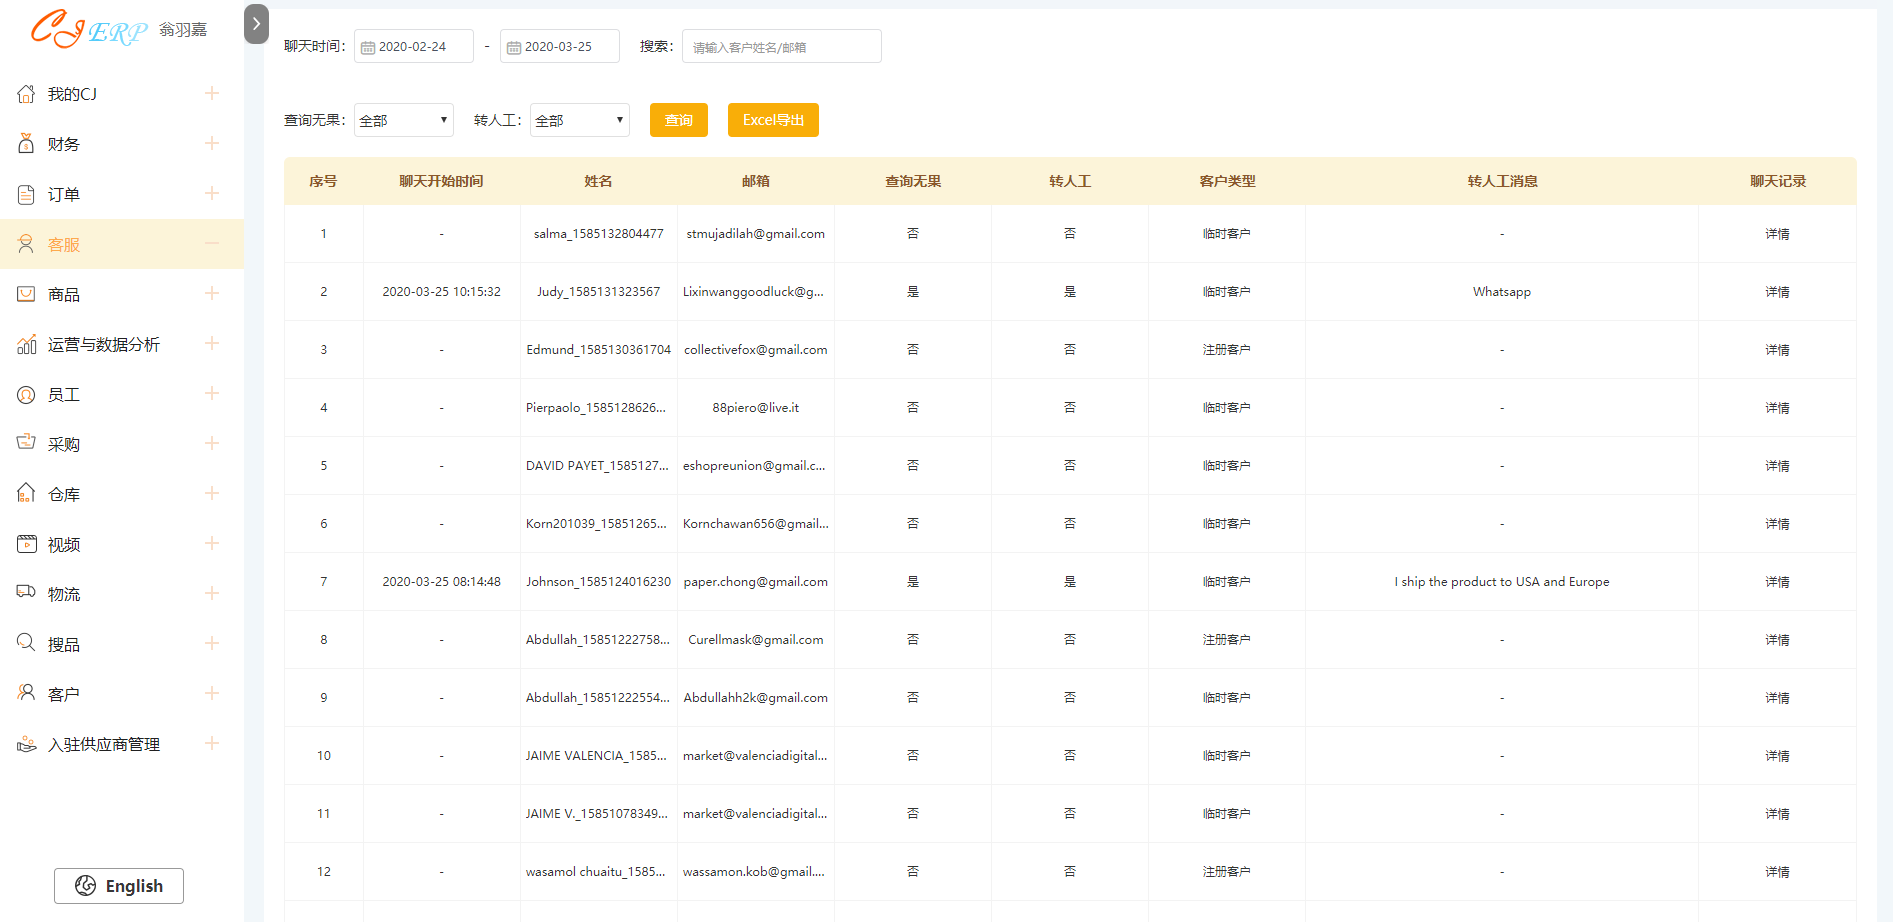This screenshot has width=1893, height=922.
Task: Expand the 采购 (Purchasing) menu
Action: pos(212,443)
